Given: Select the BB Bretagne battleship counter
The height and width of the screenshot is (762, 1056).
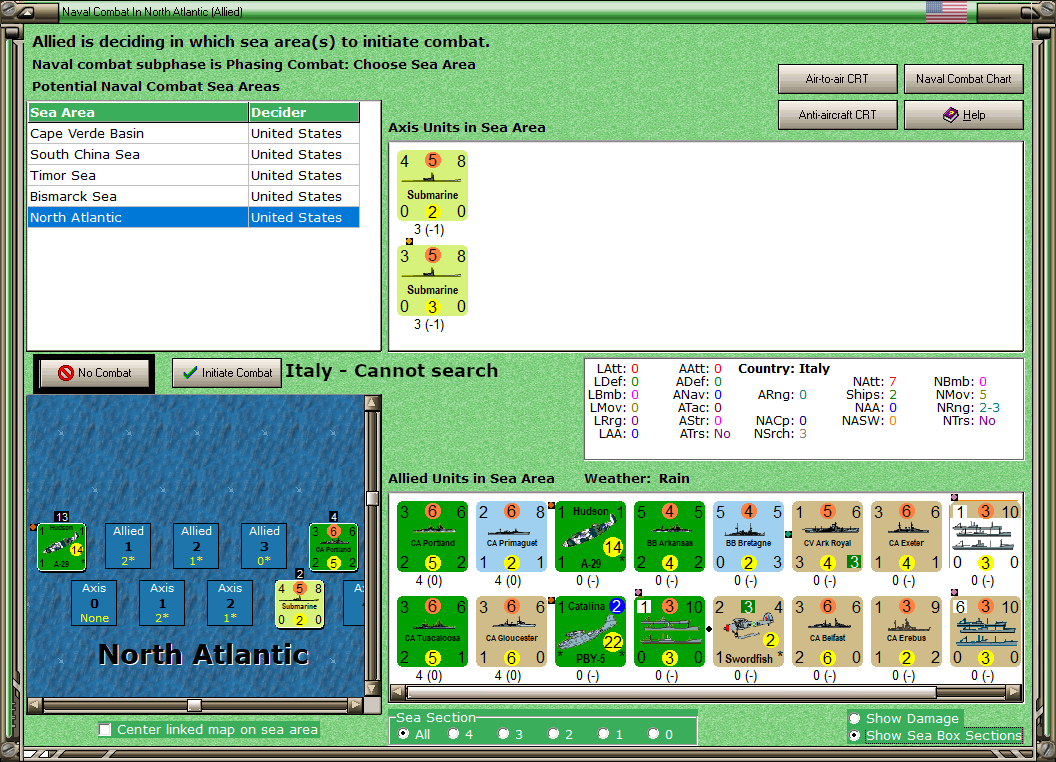Looking at the screenshot, I should tap(748, 536).
